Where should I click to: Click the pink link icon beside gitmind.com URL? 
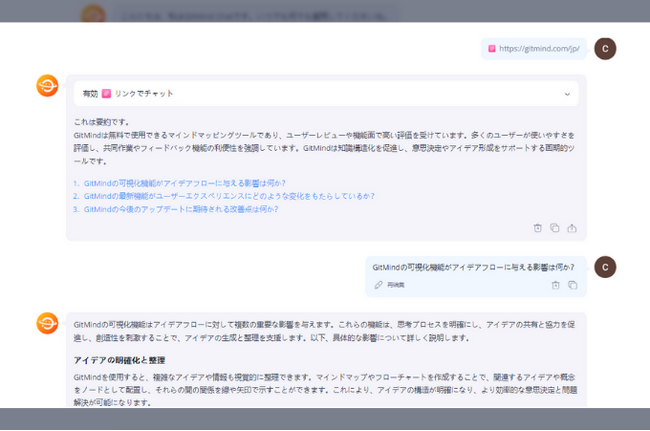pyautogui.click(x=492, y=48)
